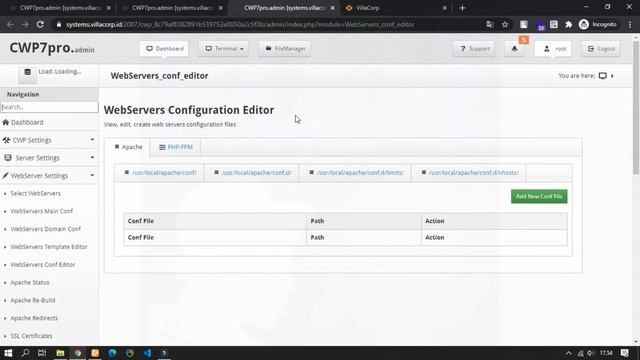Screen dimensions: 640x360
Task: Open Apache Status page
Action: 30,282
